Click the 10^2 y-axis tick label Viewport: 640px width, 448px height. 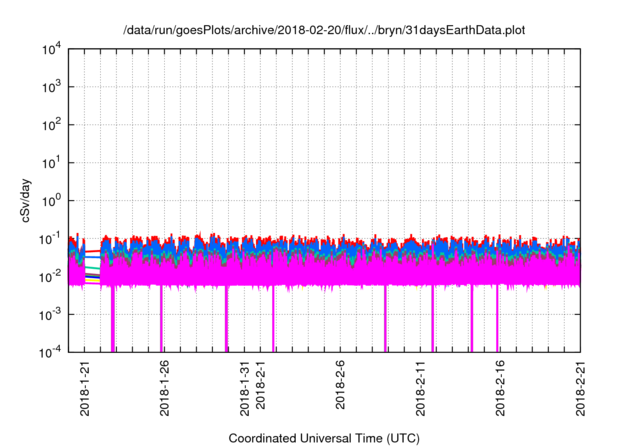51,125
